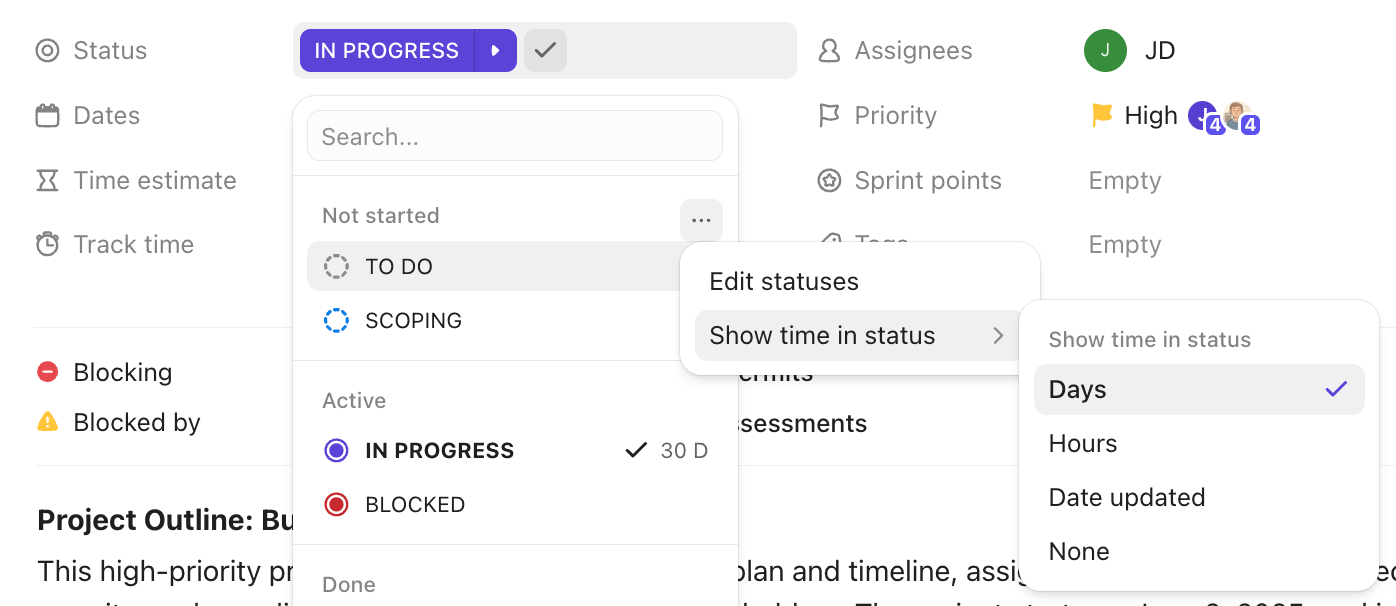Click the Assignees person icon

click(x=828, y=50)
